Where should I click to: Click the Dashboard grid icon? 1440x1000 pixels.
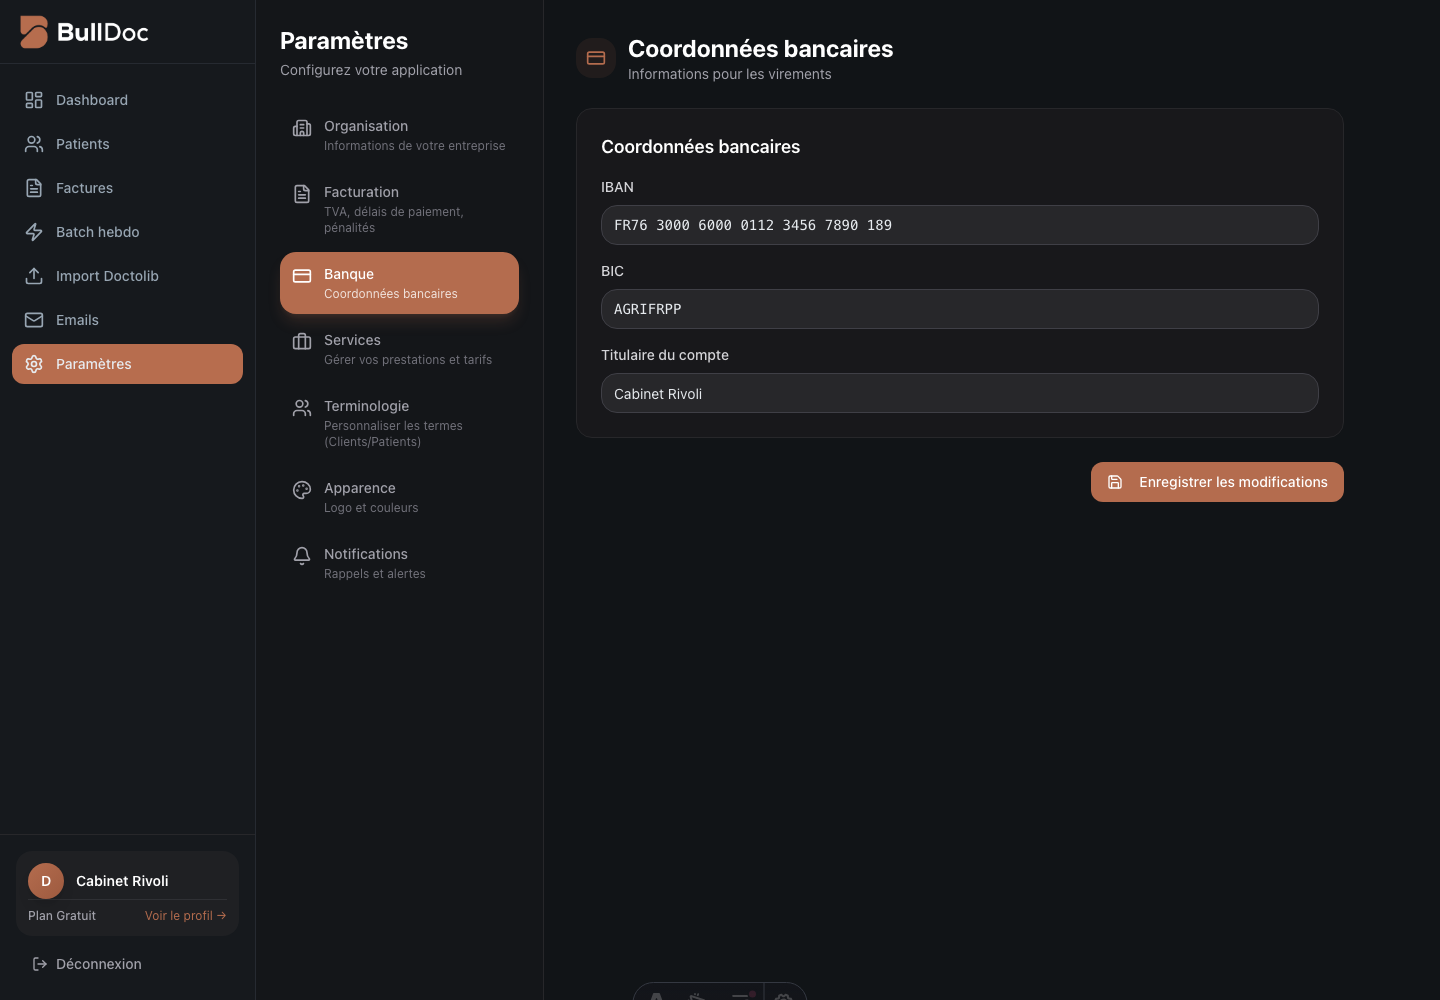34,100
